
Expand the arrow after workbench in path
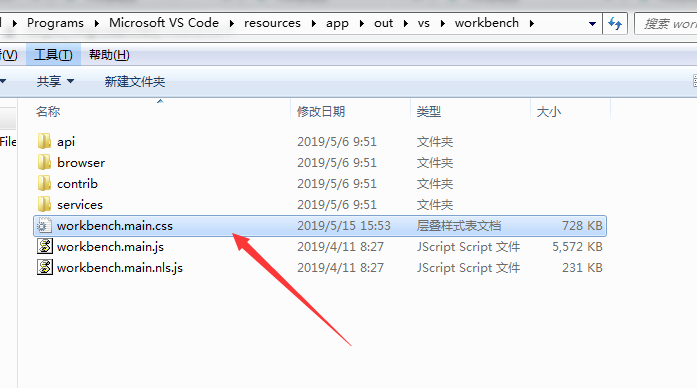pos(532,24)
